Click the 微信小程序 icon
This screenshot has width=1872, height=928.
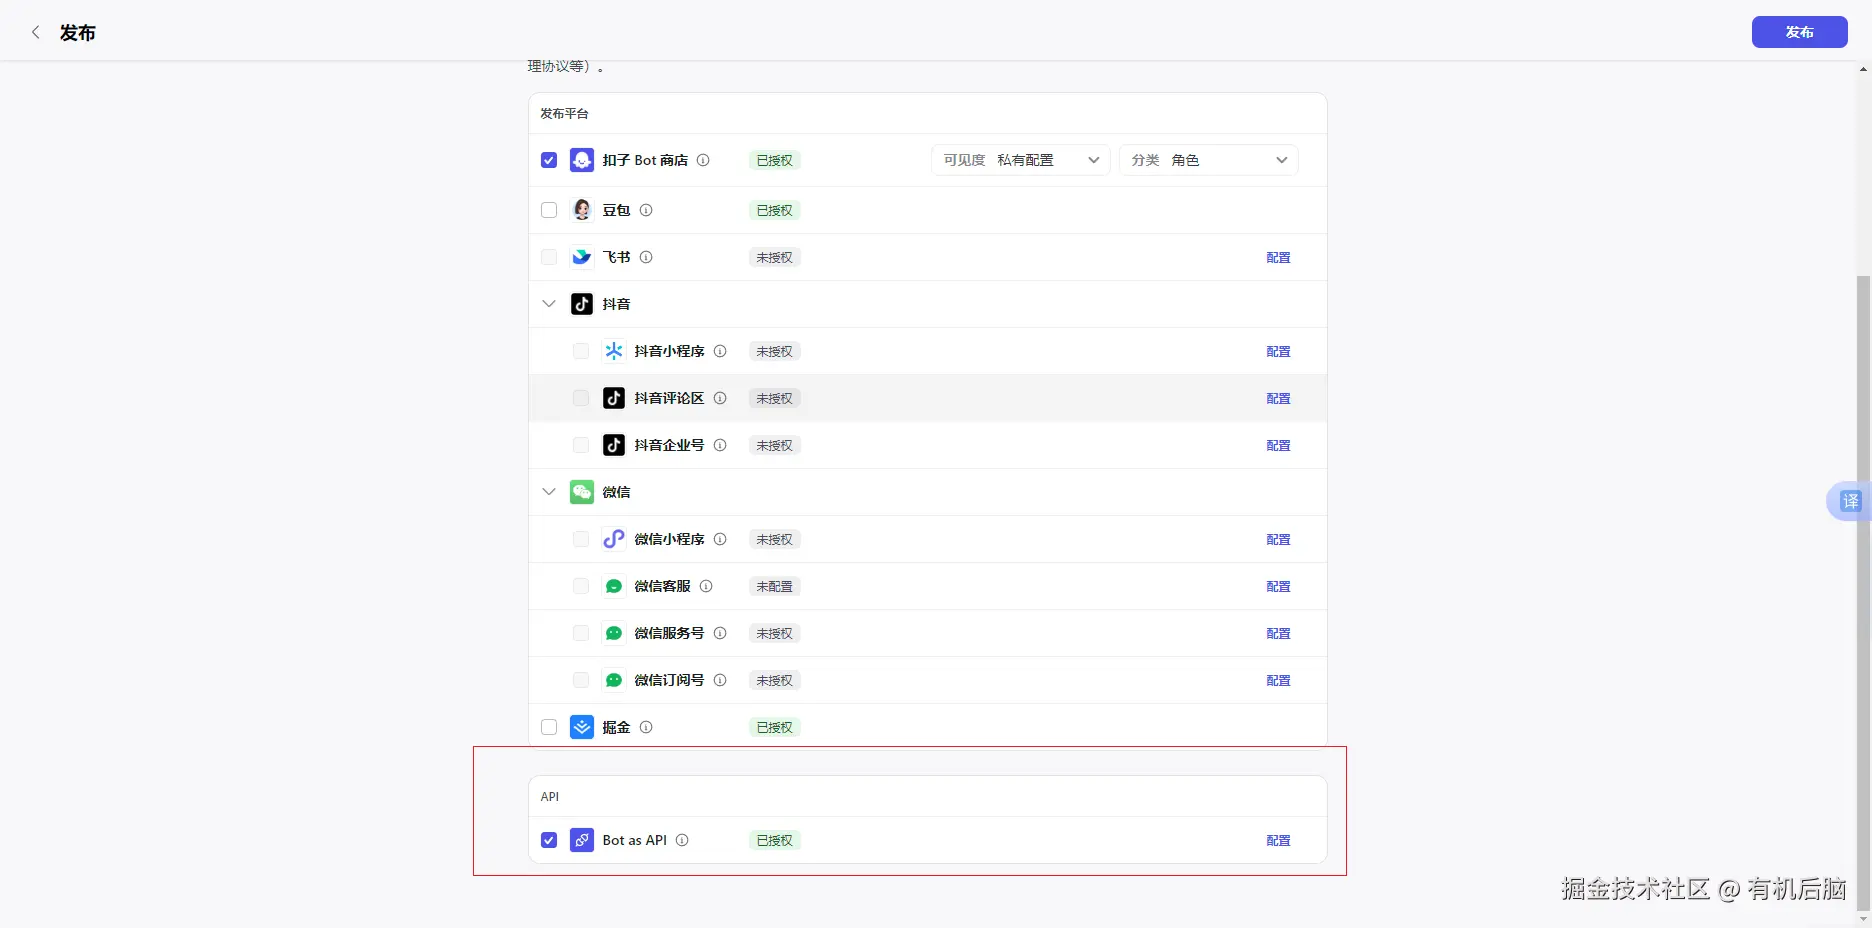pyautogui.click(x=614, y=539)
